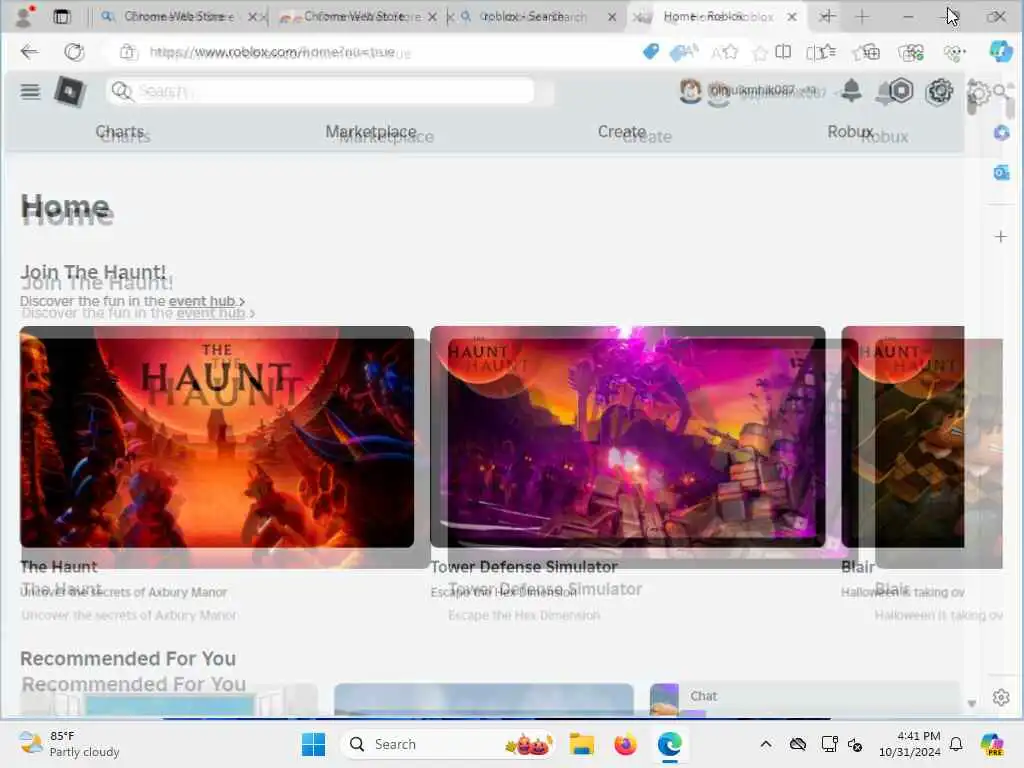This screenshot has width=1024, height=768.
Task: Click the address bar URL
Action: [x=272, y=52]
